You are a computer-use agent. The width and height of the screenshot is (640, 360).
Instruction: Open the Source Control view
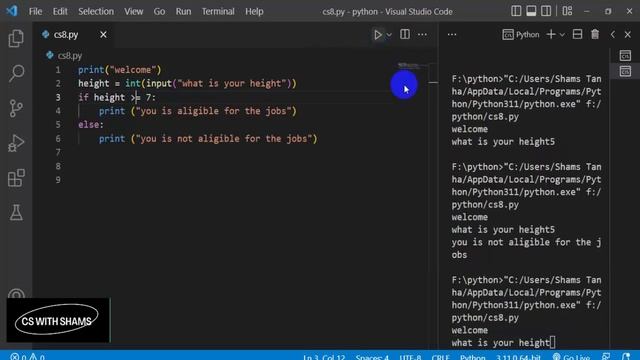[x=16, y=108]
